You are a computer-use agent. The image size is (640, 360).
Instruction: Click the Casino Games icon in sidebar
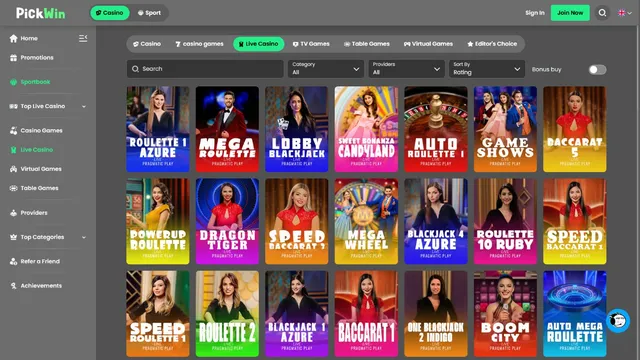(x=13, y=131)
